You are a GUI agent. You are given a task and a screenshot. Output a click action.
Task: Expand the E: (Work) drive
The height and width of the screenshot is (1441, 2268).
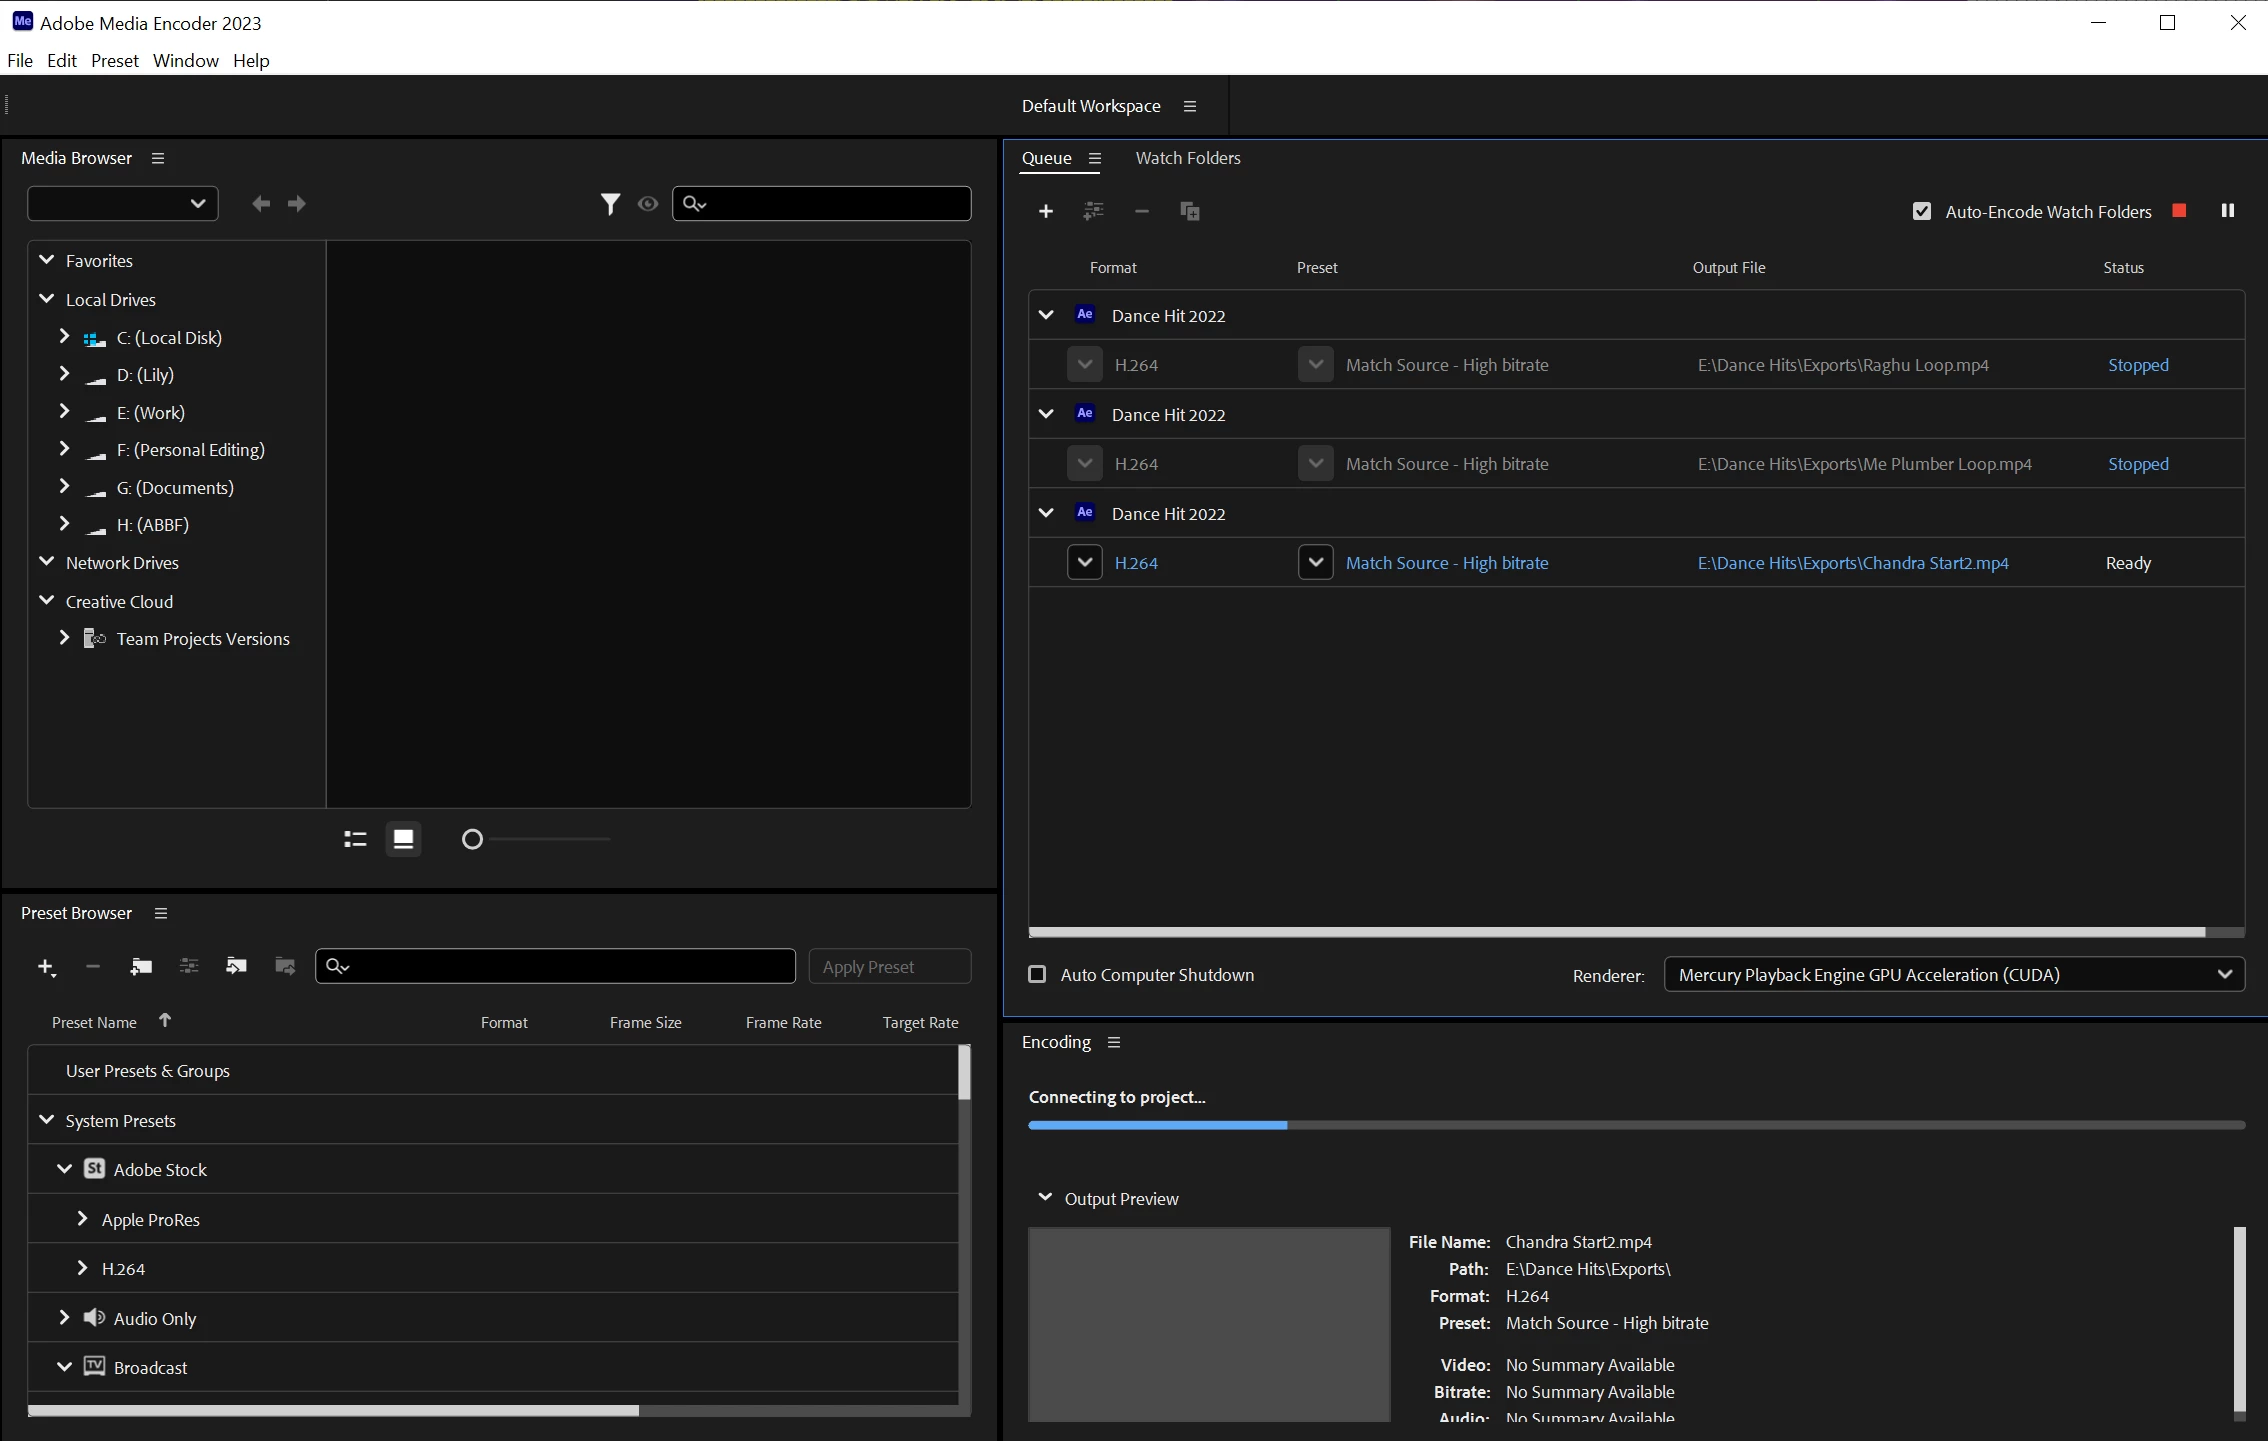click(64, 412)
